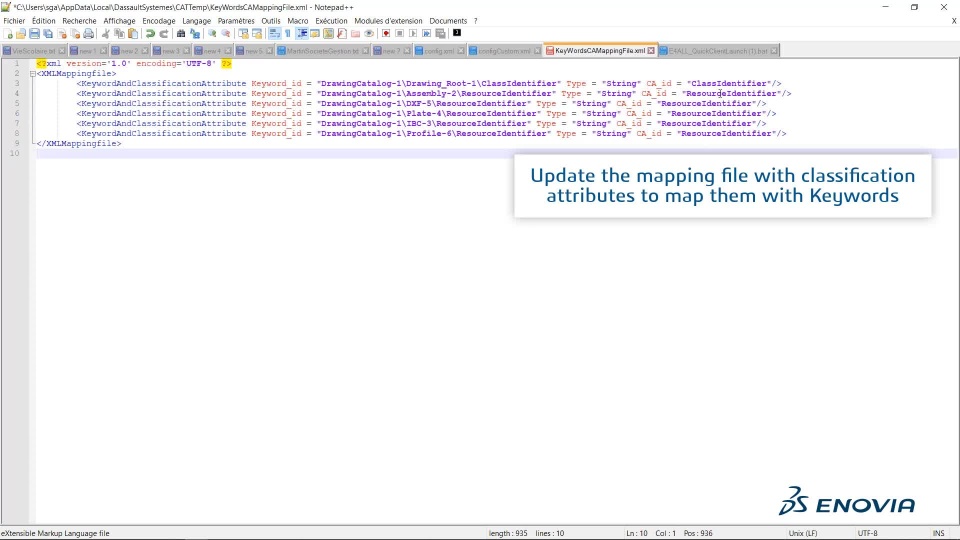The image size is (960, 540).
Task: Click the Close document toolbar icon
Action: tap(62, 34)
